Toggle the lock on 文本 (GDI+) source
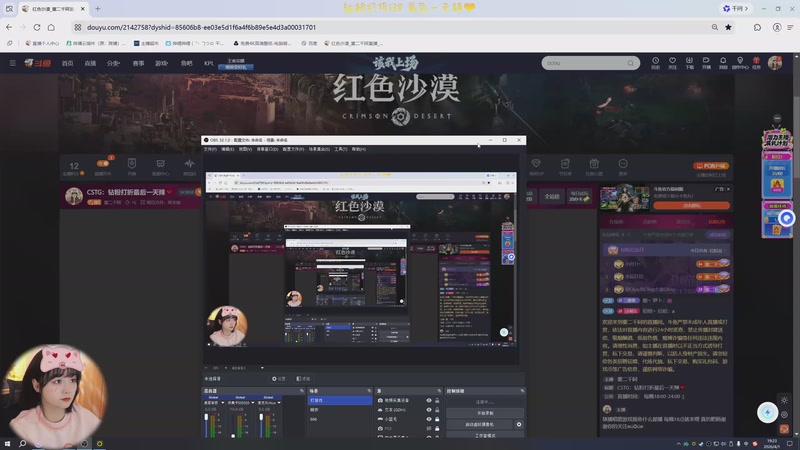 coord(437,410)
